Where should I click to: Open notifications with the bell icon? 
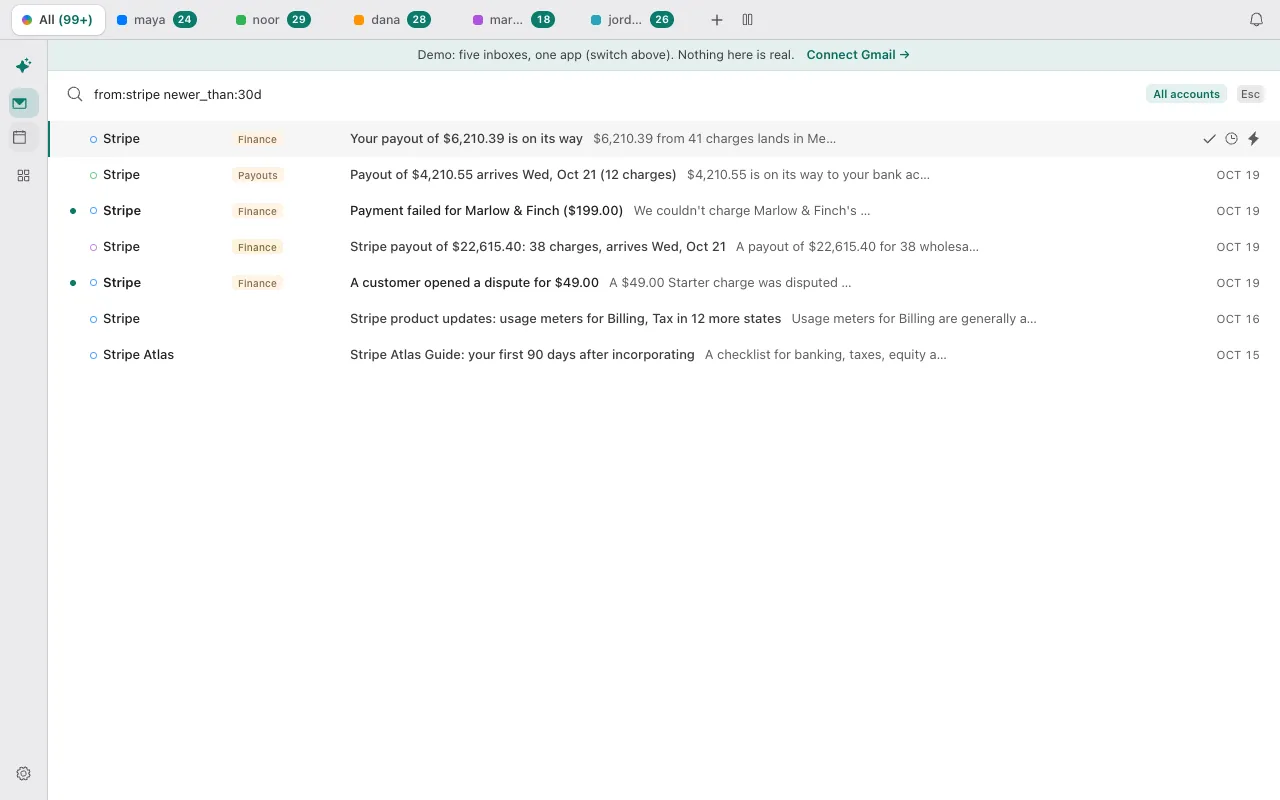[1257, 20]
